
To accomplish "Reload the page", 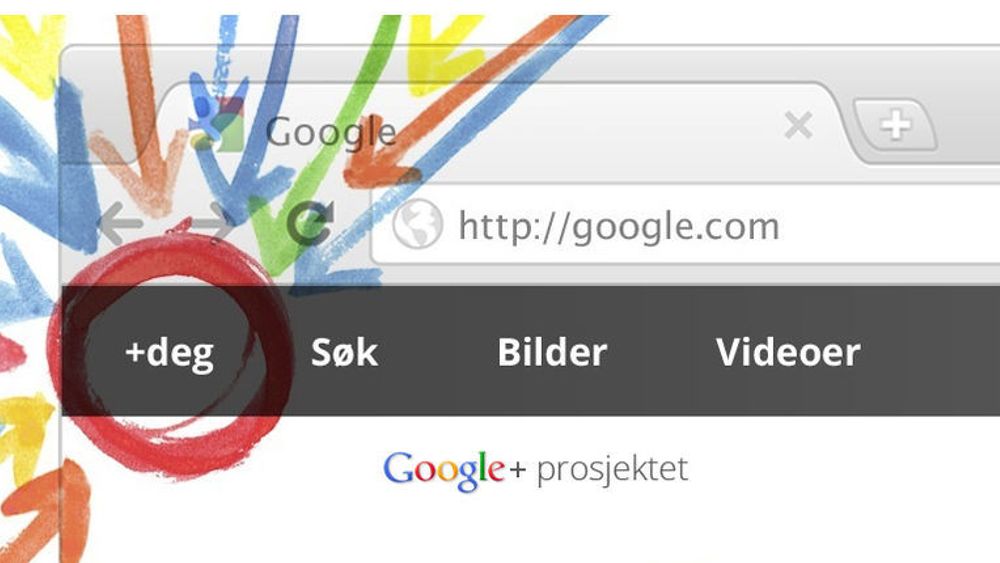I will coord(310,223).
